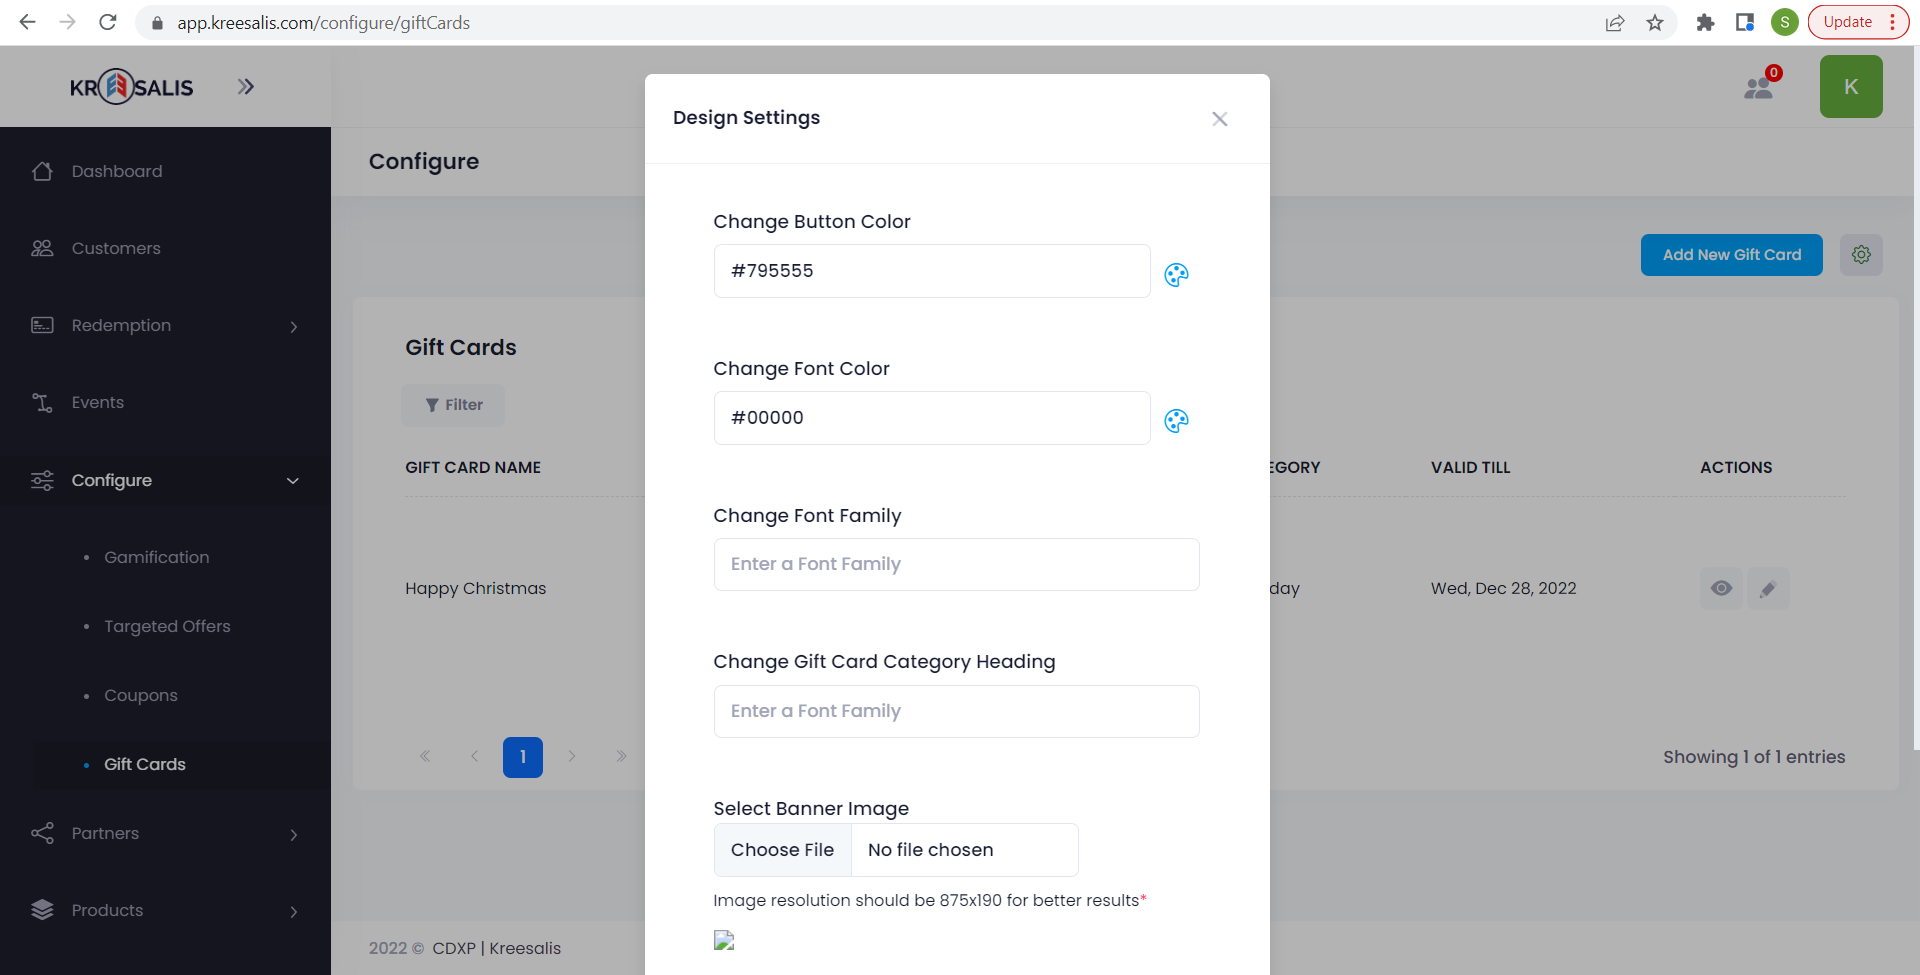
Task: Go to last page of gift cards
Action: click(621, 756)
